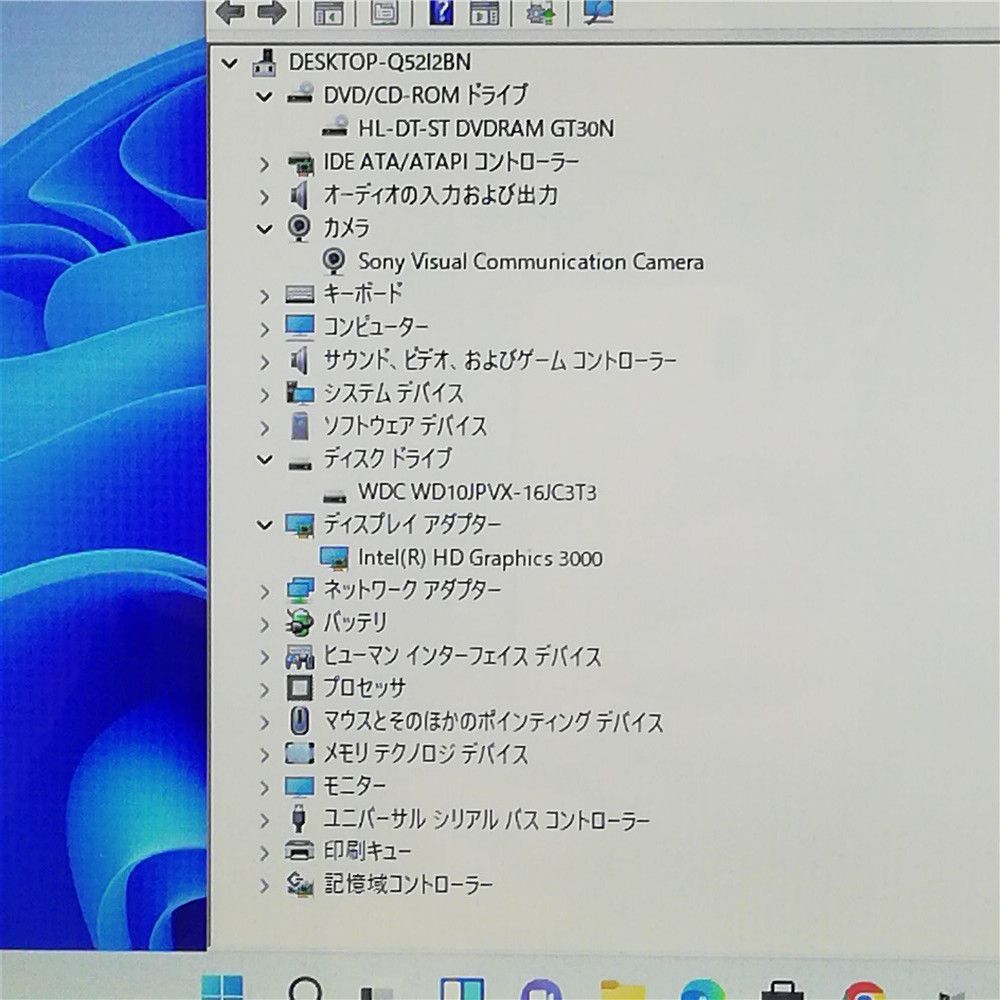Click the HL-DT-ST DVDRAM drive icon
Viewport: 1000px width, 1000px height.
point(334,128)
